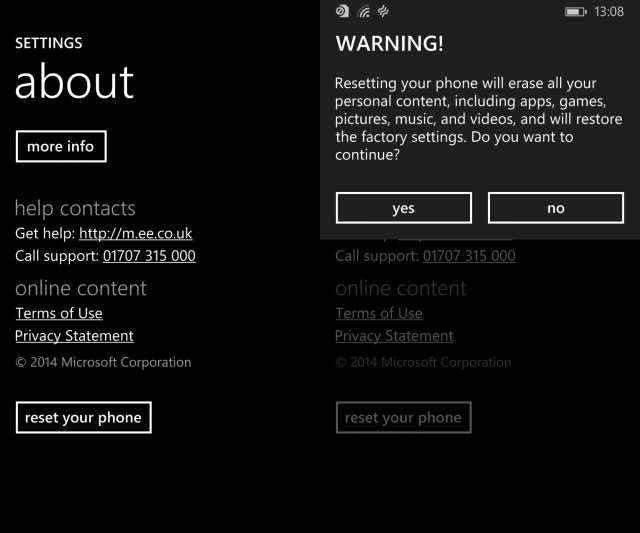This screenshot has width=640, height=533.
Task: Select left © 2014 Microsoft Corporation text
Action: tap(103, 362)
